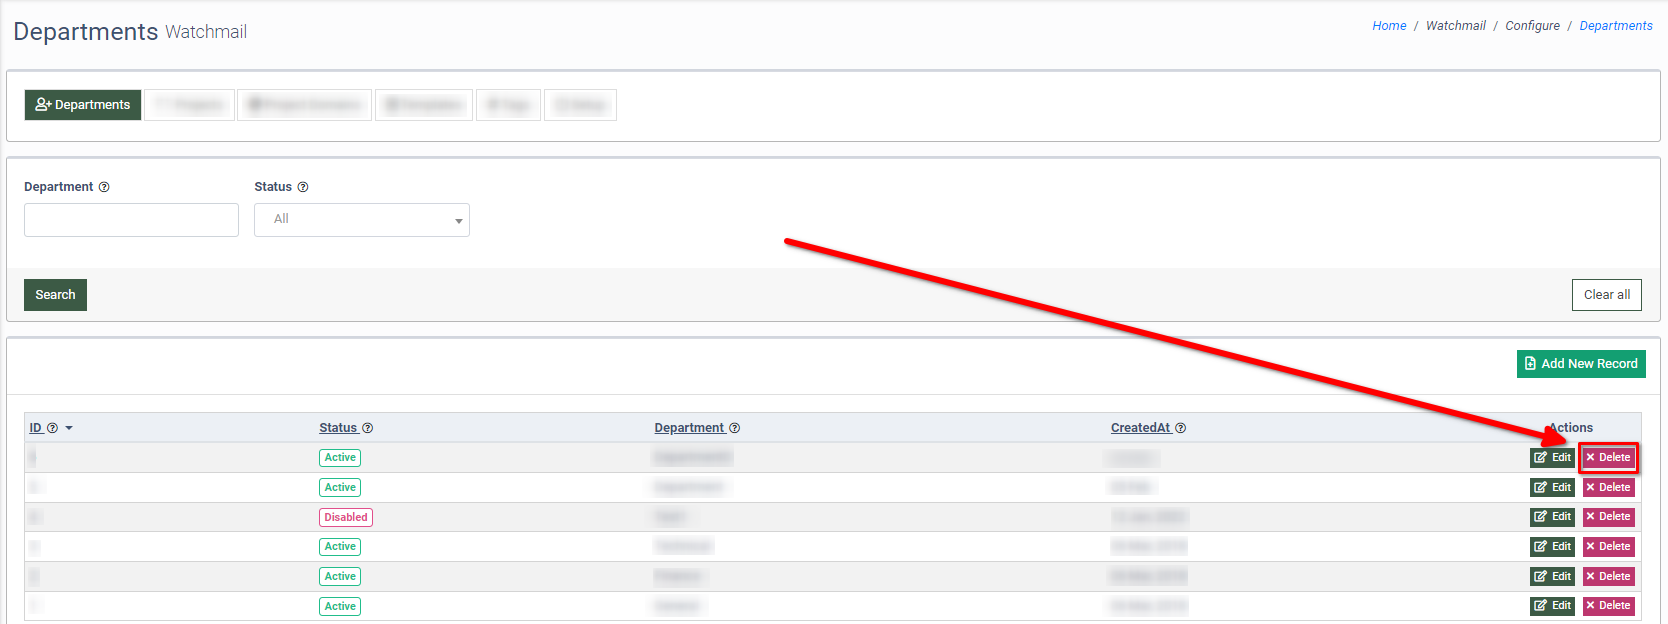1668x624 pixels.
Task: Focus the Department text input field
Action: pos(131,220)
